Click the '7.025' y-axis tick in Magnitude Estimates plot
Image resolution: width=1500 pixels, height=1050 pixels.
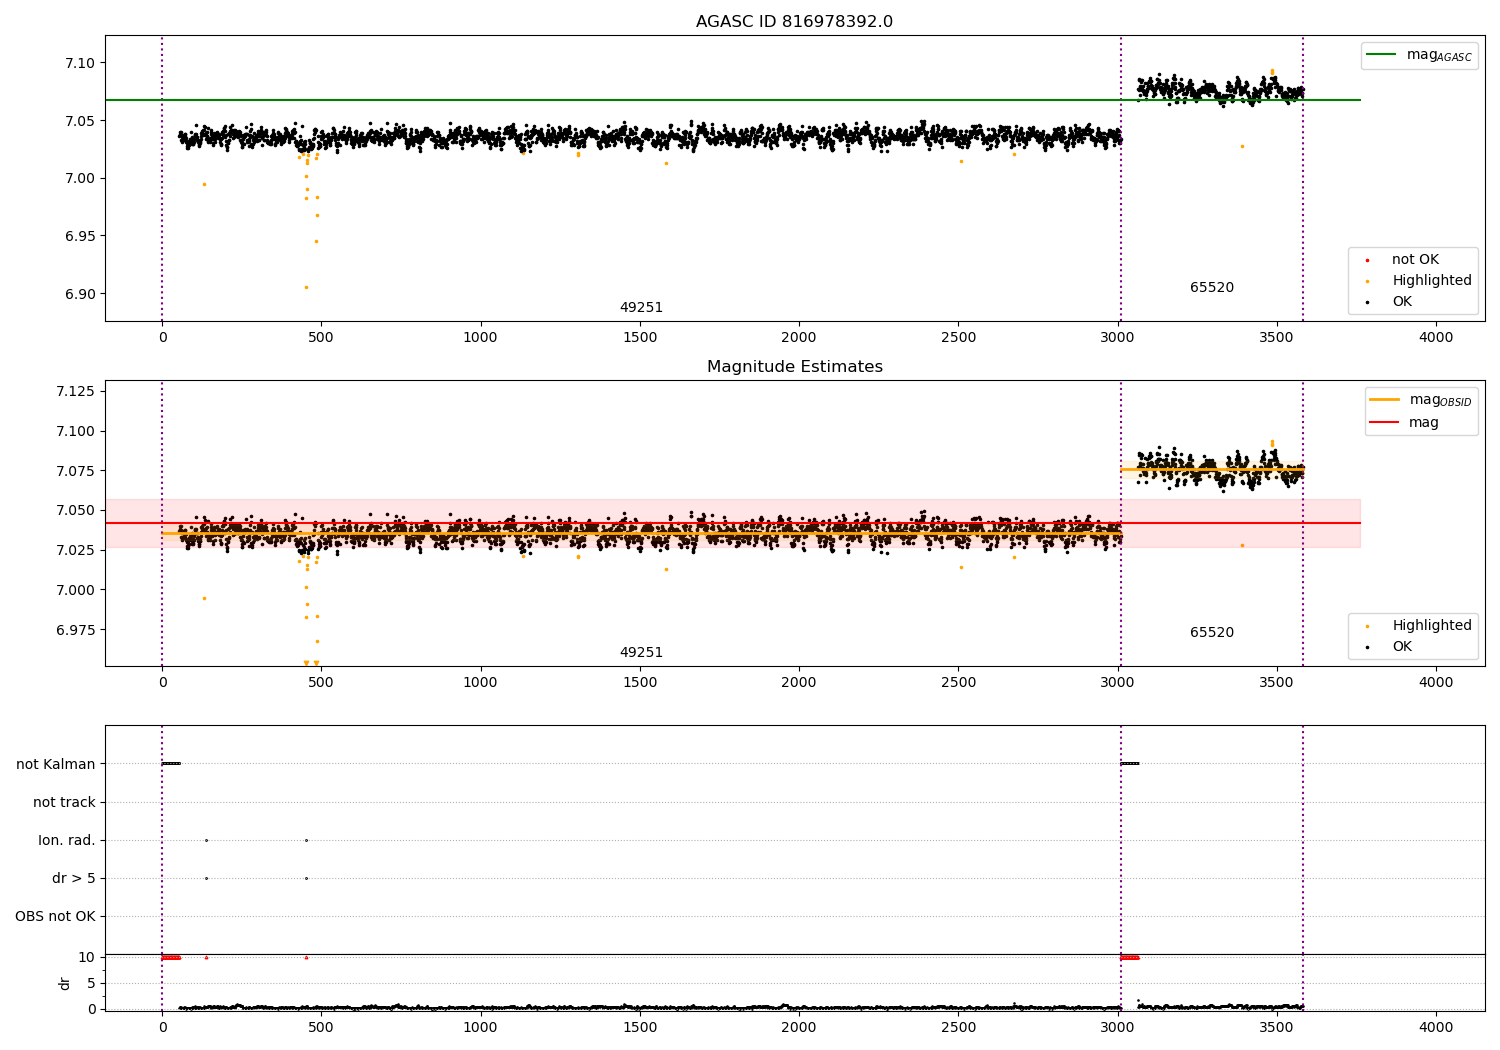[75, 550]
